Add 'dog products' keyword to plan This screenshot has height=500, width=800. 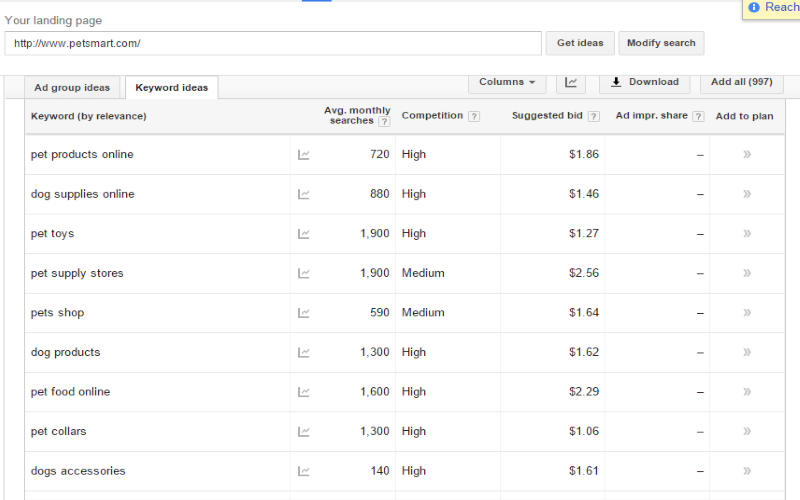(747, 352)
